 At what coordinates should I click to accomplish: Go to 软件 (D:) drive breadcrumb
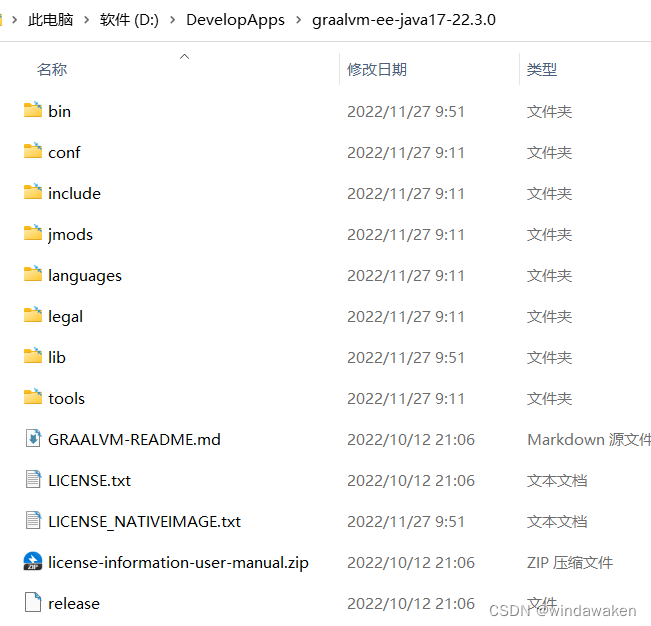(x=129, y=20)
